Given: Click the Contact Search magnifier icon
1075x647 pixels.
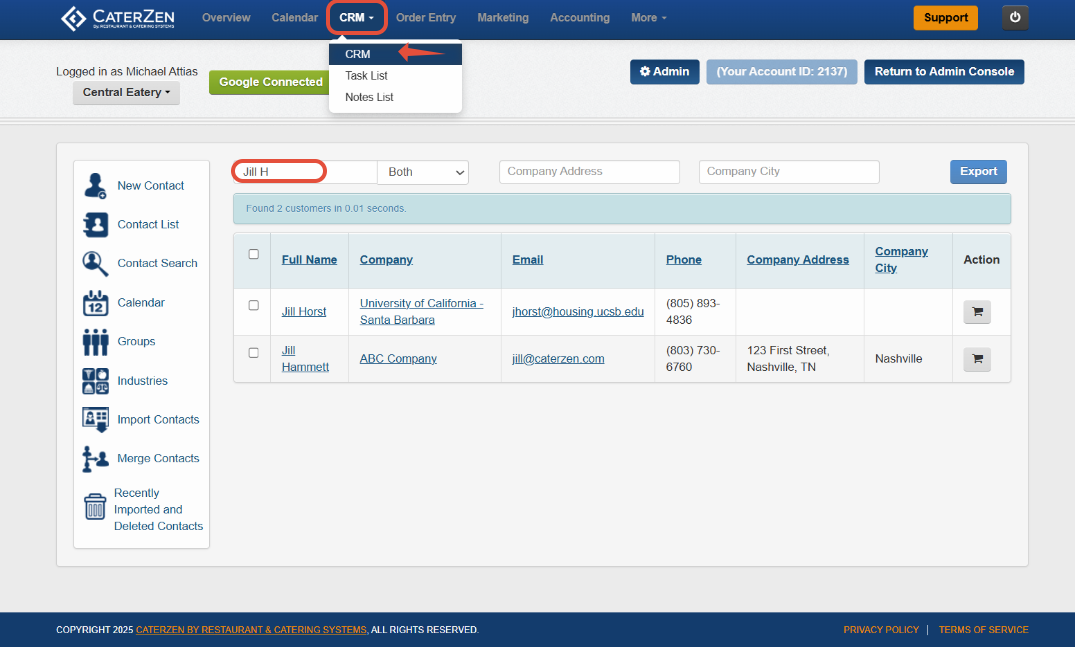Looking at the screenshot, I should pos(95,263).
